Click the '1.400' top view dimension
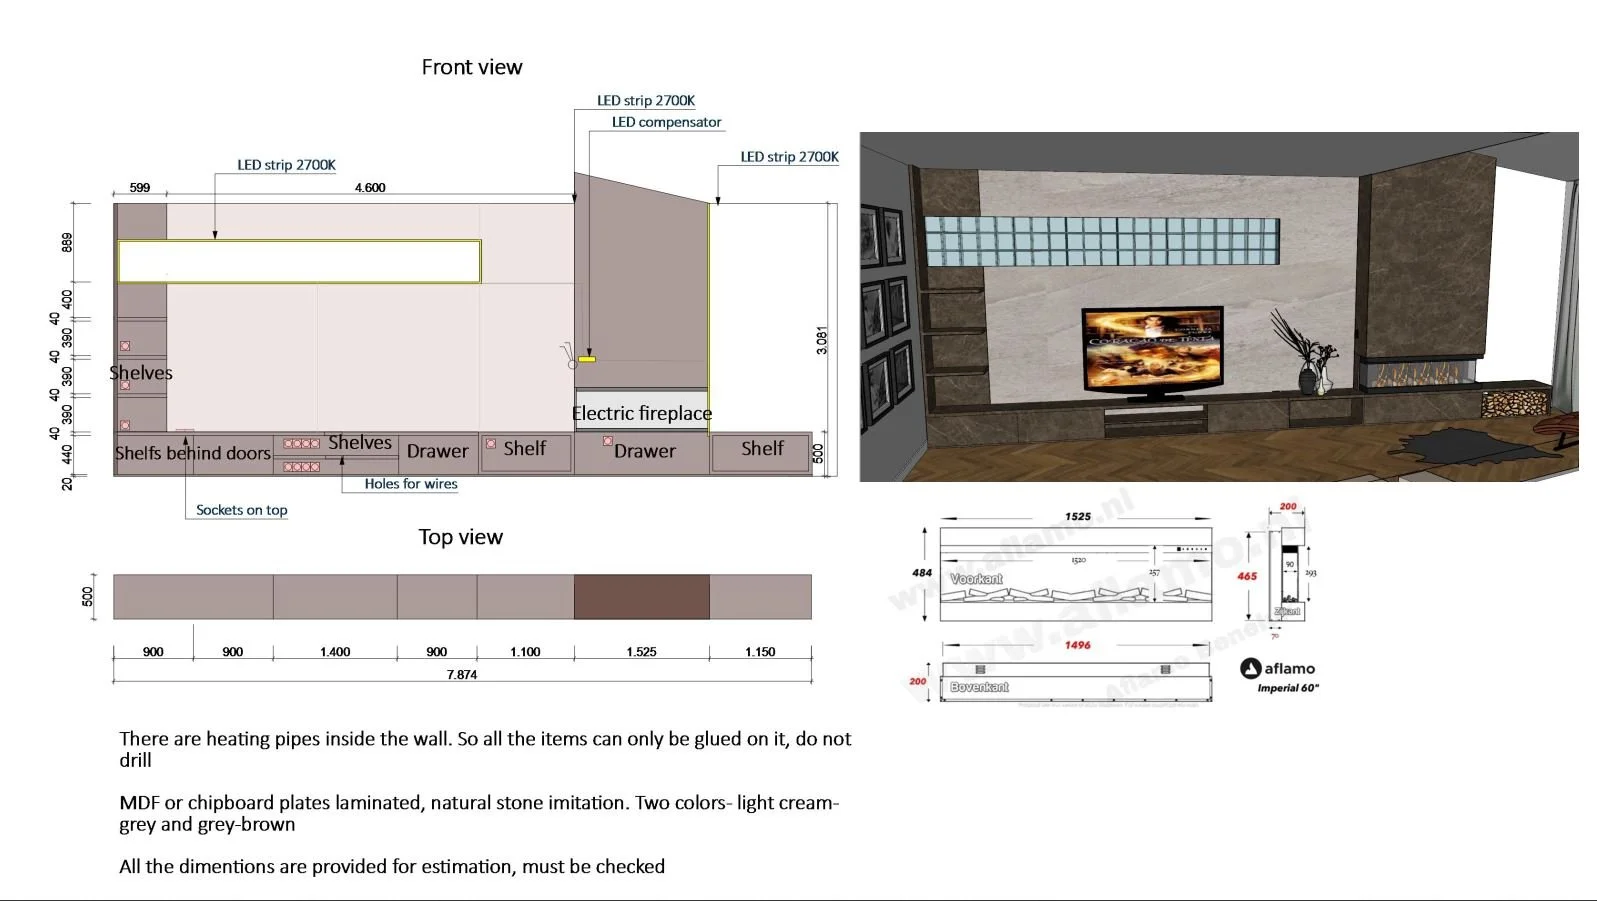 point(335,652)
